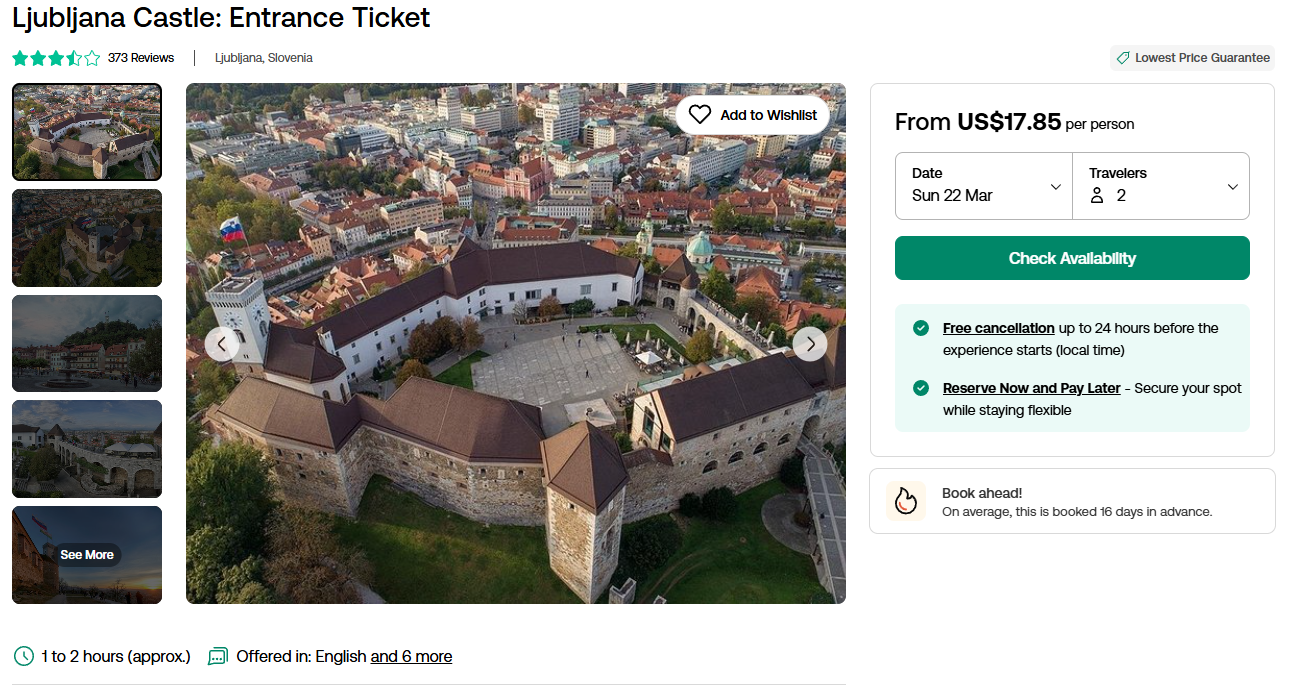The width and height of the screenshot is (1291, 698).
Task: Click the travelers person icon
Action: (x=1097, y=196)
